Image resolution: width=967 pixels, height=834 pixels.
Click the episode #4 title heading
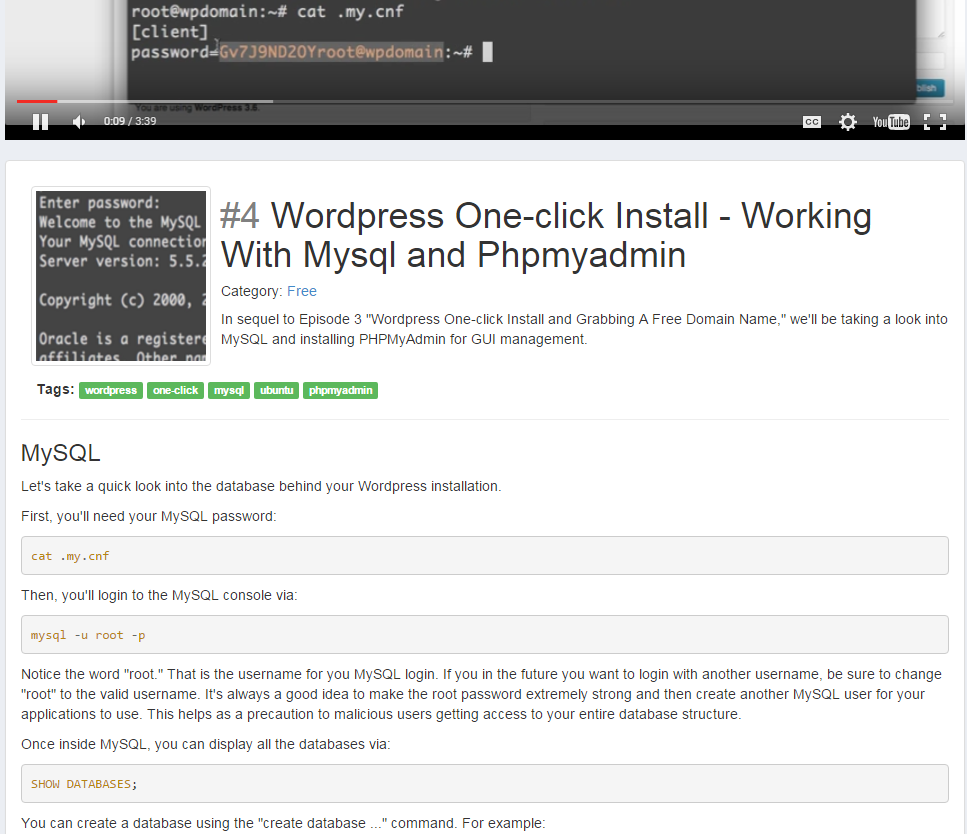click(546, 235)
